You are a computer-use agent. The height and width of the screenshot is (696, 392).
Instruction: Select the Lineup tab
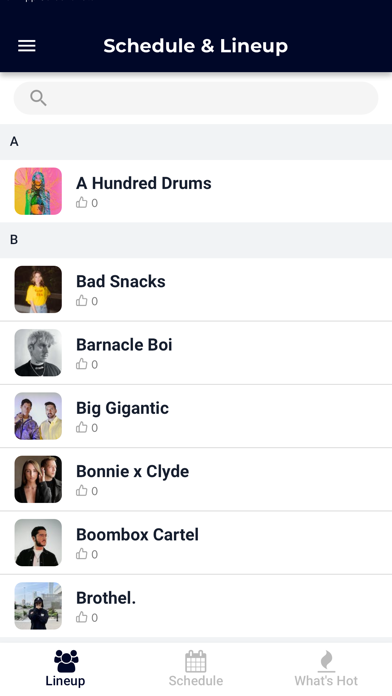[65, 668]
